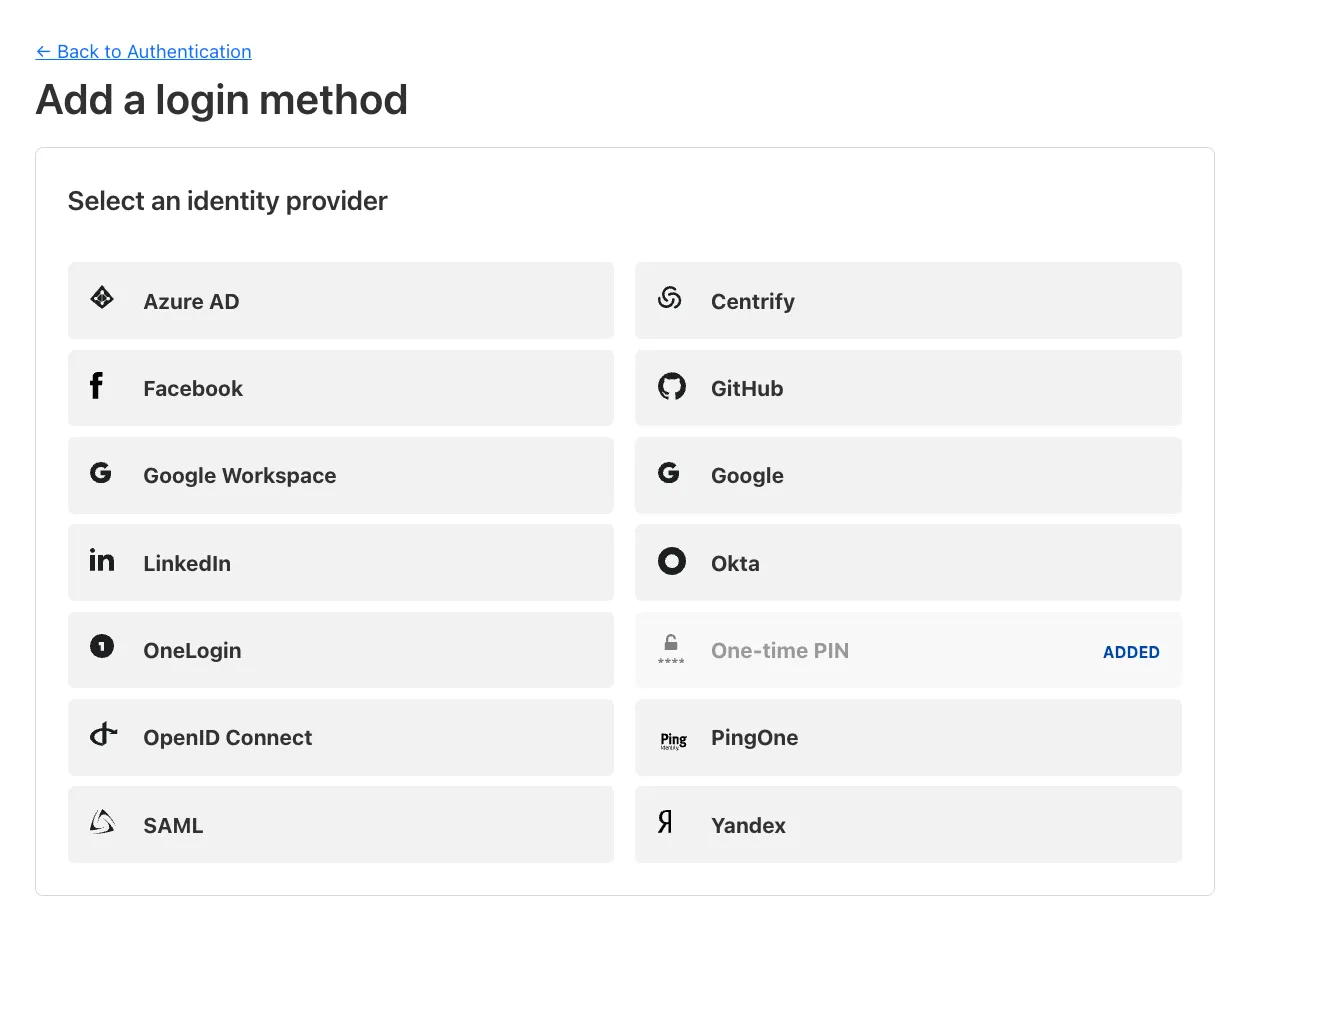Go back to Authentication page
The height and width of the screenshot is (1026, 1332).
pos(144,52)
